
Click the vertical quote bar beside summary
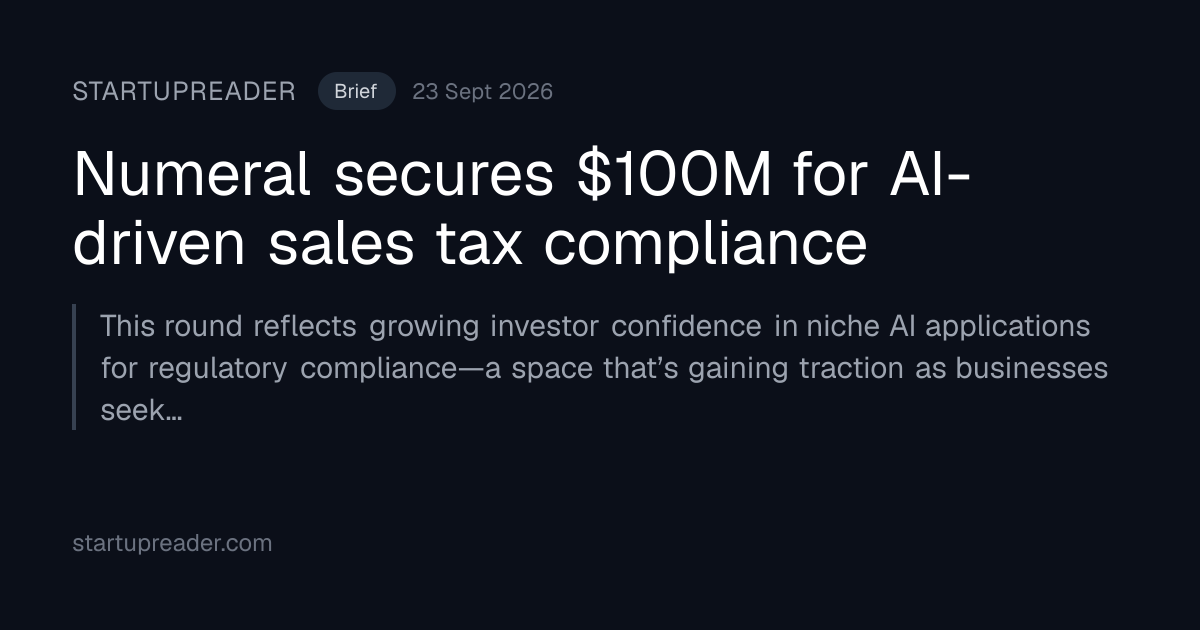tap(74, 367)
